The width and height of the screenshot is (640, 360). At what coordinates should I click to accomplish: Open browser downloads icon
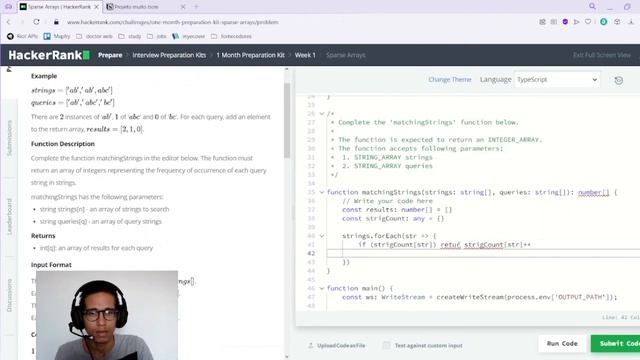[x=631, y=22]
